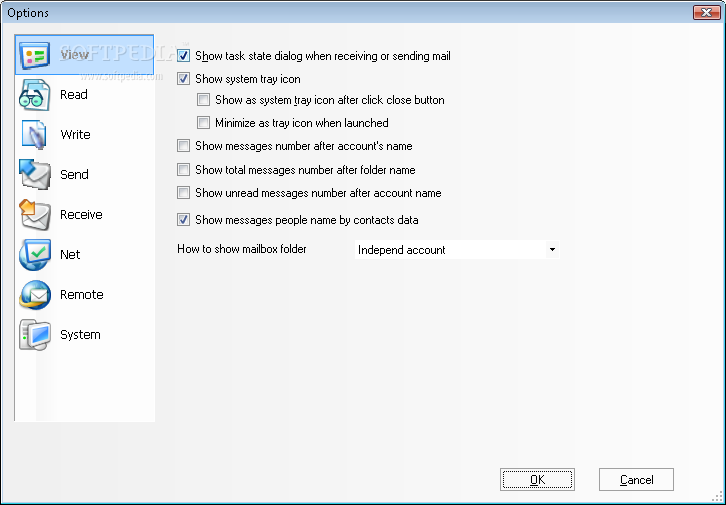The height and width of the screenshot is (505, 726).
Task: Toggle unread messages number after account name
Action: pos(183,193)
